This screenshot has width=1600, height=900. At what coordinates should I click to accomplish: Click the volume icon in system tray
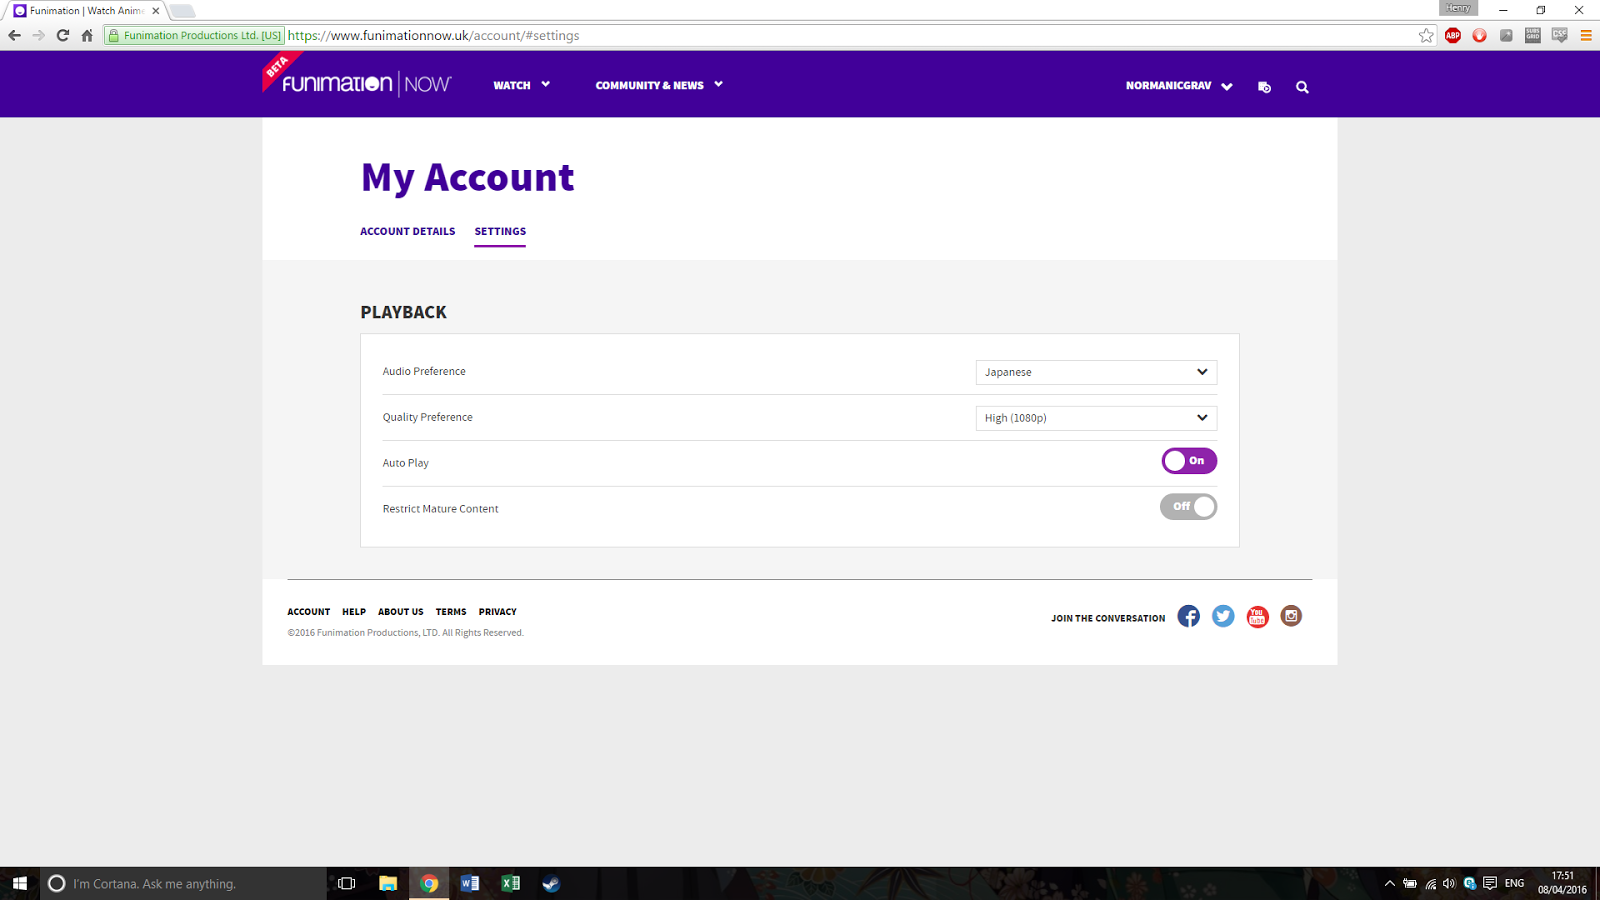[x=1449, y=883]
